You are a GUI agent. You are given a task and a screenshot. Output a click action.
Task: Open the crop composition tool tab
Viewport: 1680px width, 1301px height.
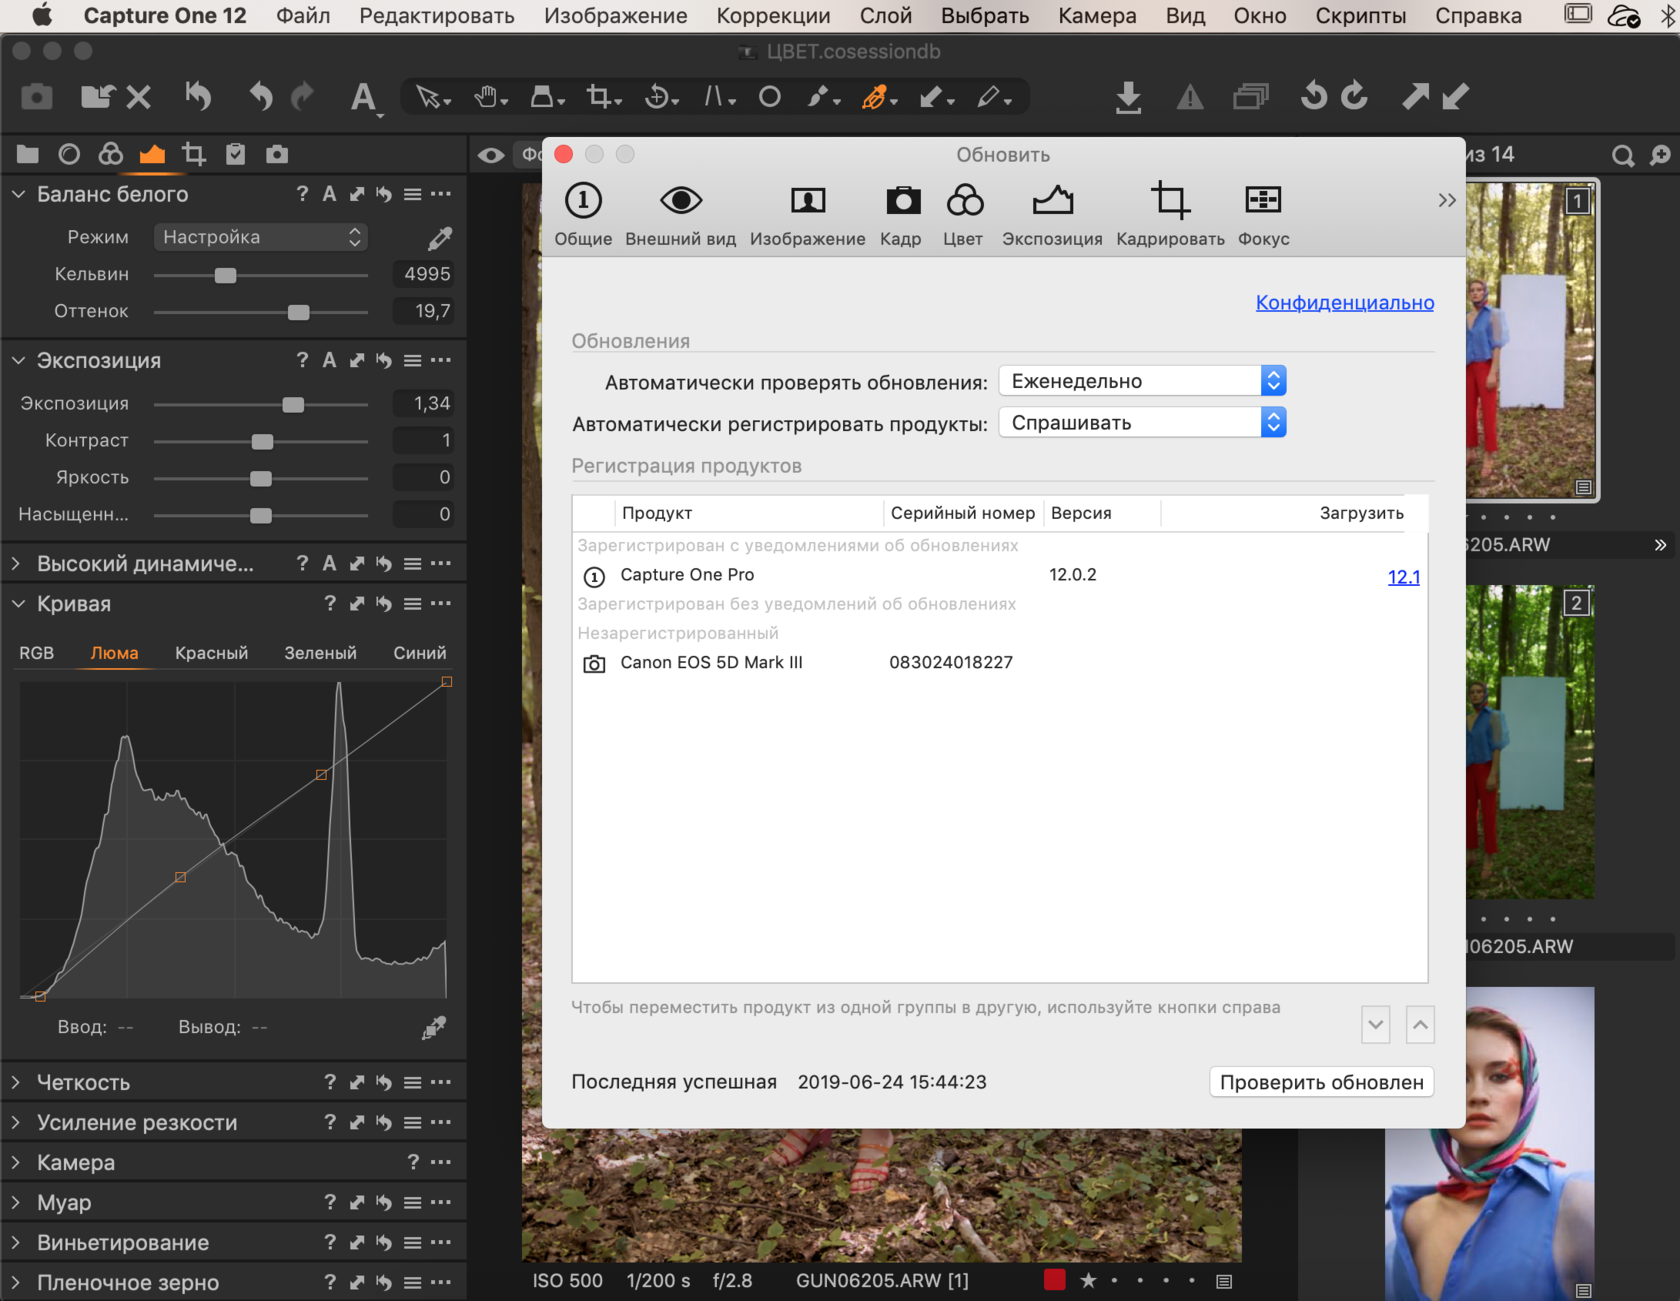click(194, 154)
